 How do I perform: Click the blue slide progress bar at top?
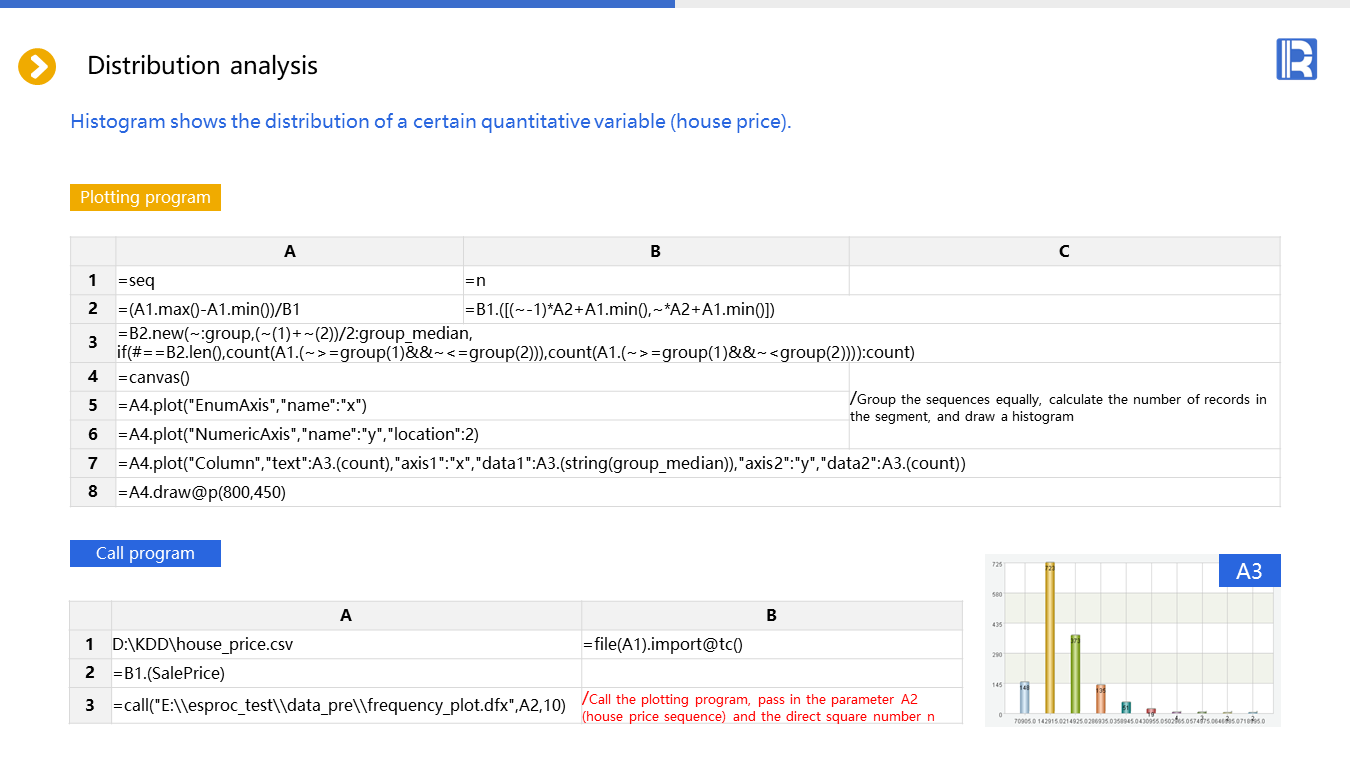pos(337,4)
